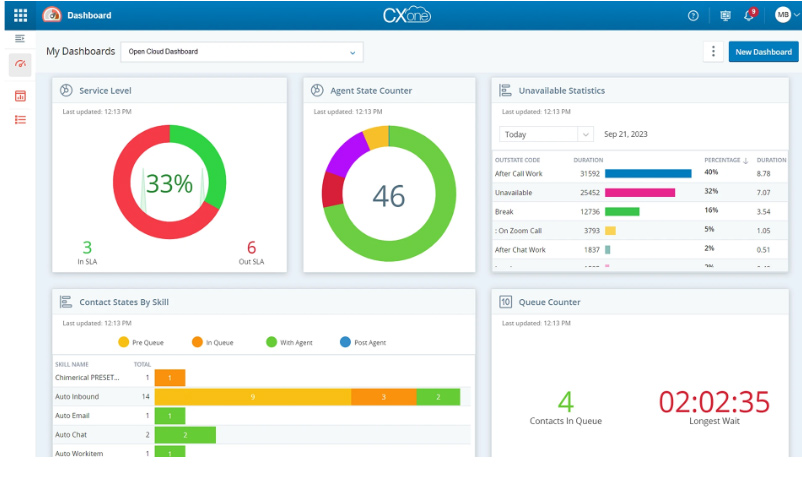The height and width of the screenshot is (477, 802).
Task: Click the green In SLA donut segment
Action: point(210,158)
